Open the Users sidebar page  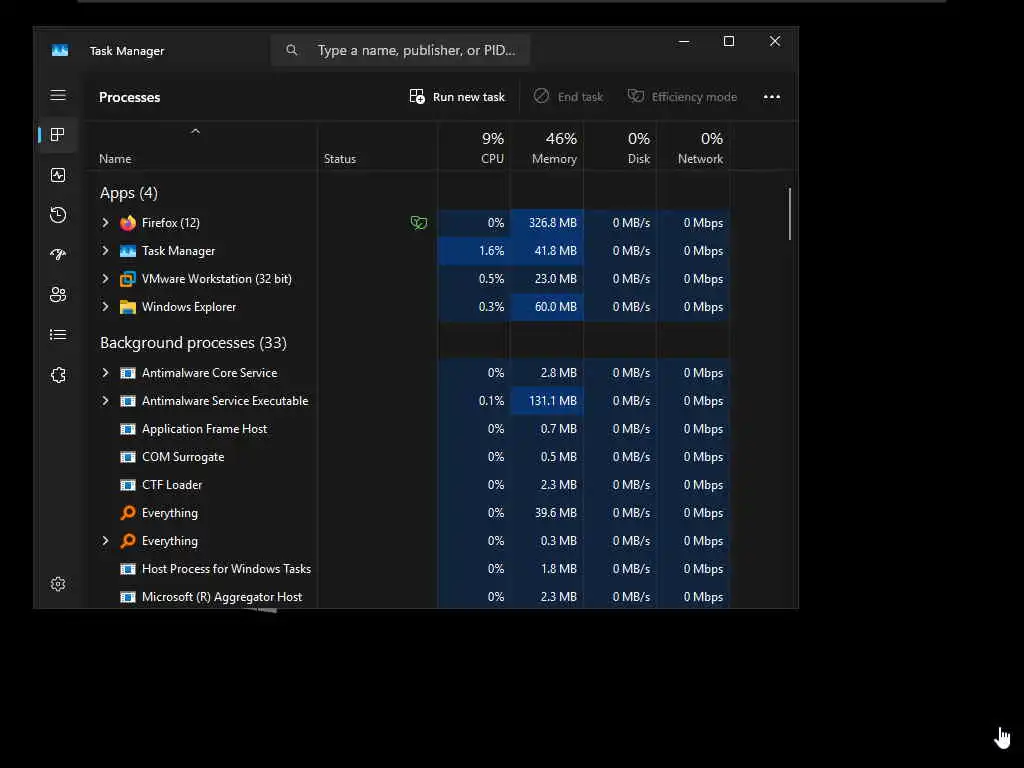58,295
